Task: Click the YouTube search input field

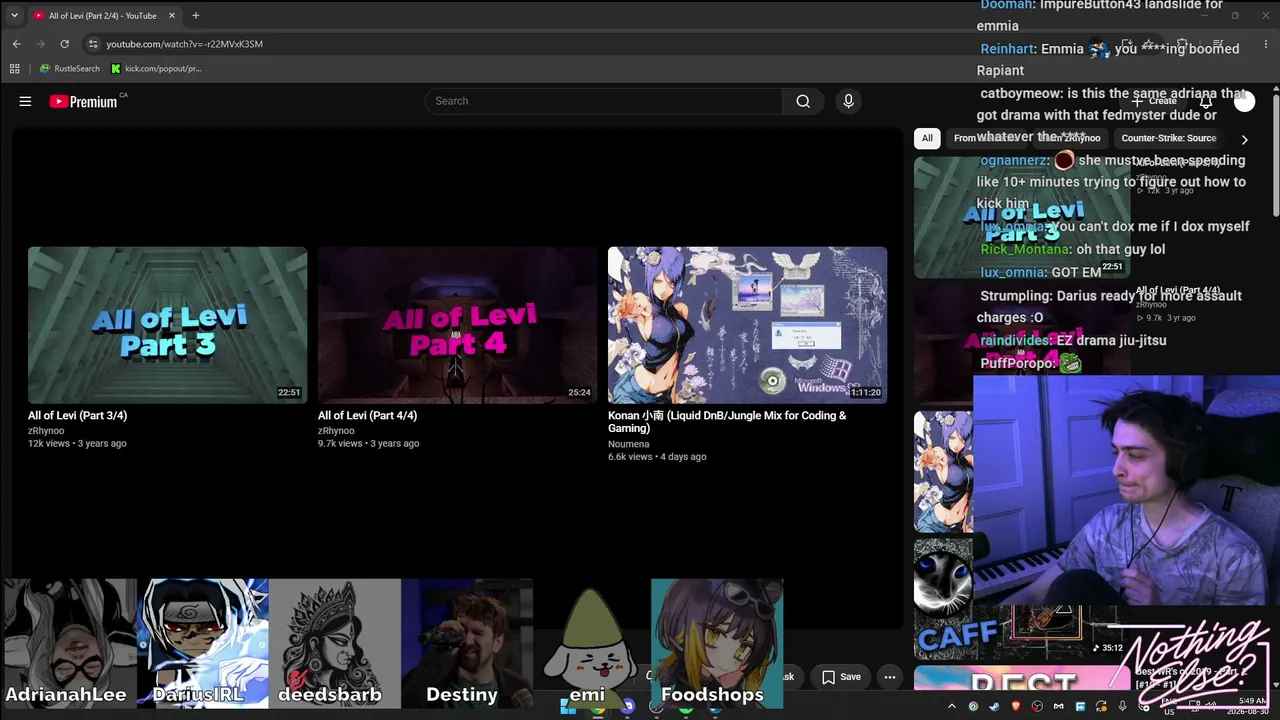Action: point(604,101)
